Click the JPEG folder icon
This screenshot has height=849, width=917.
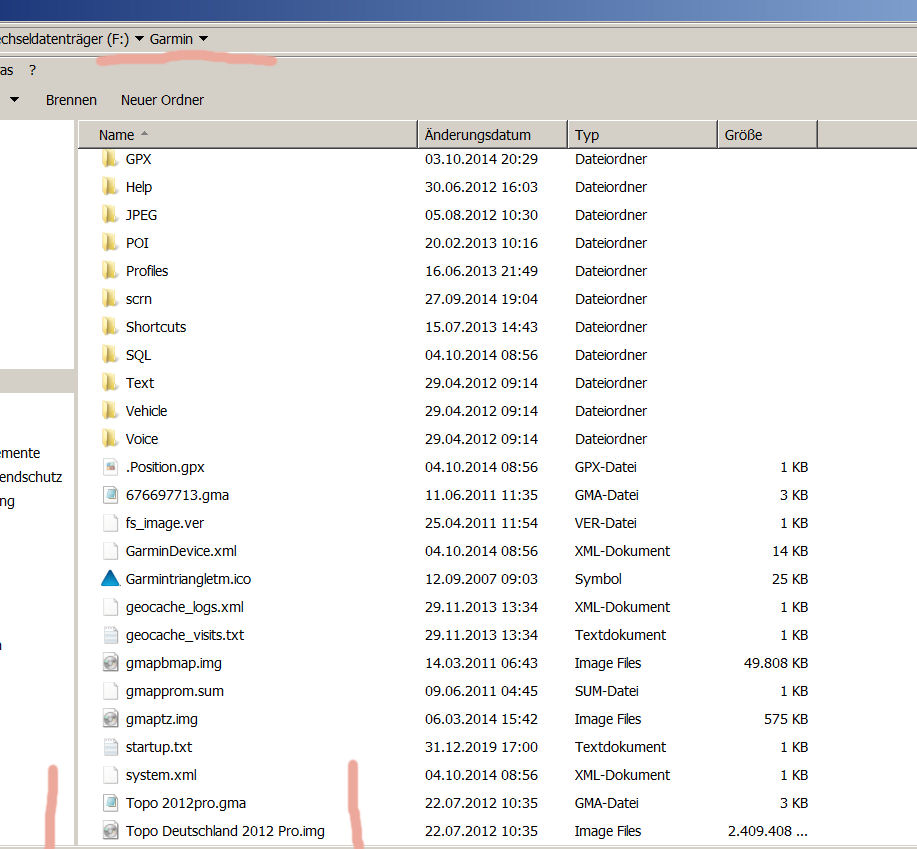[x=109, y=215]
